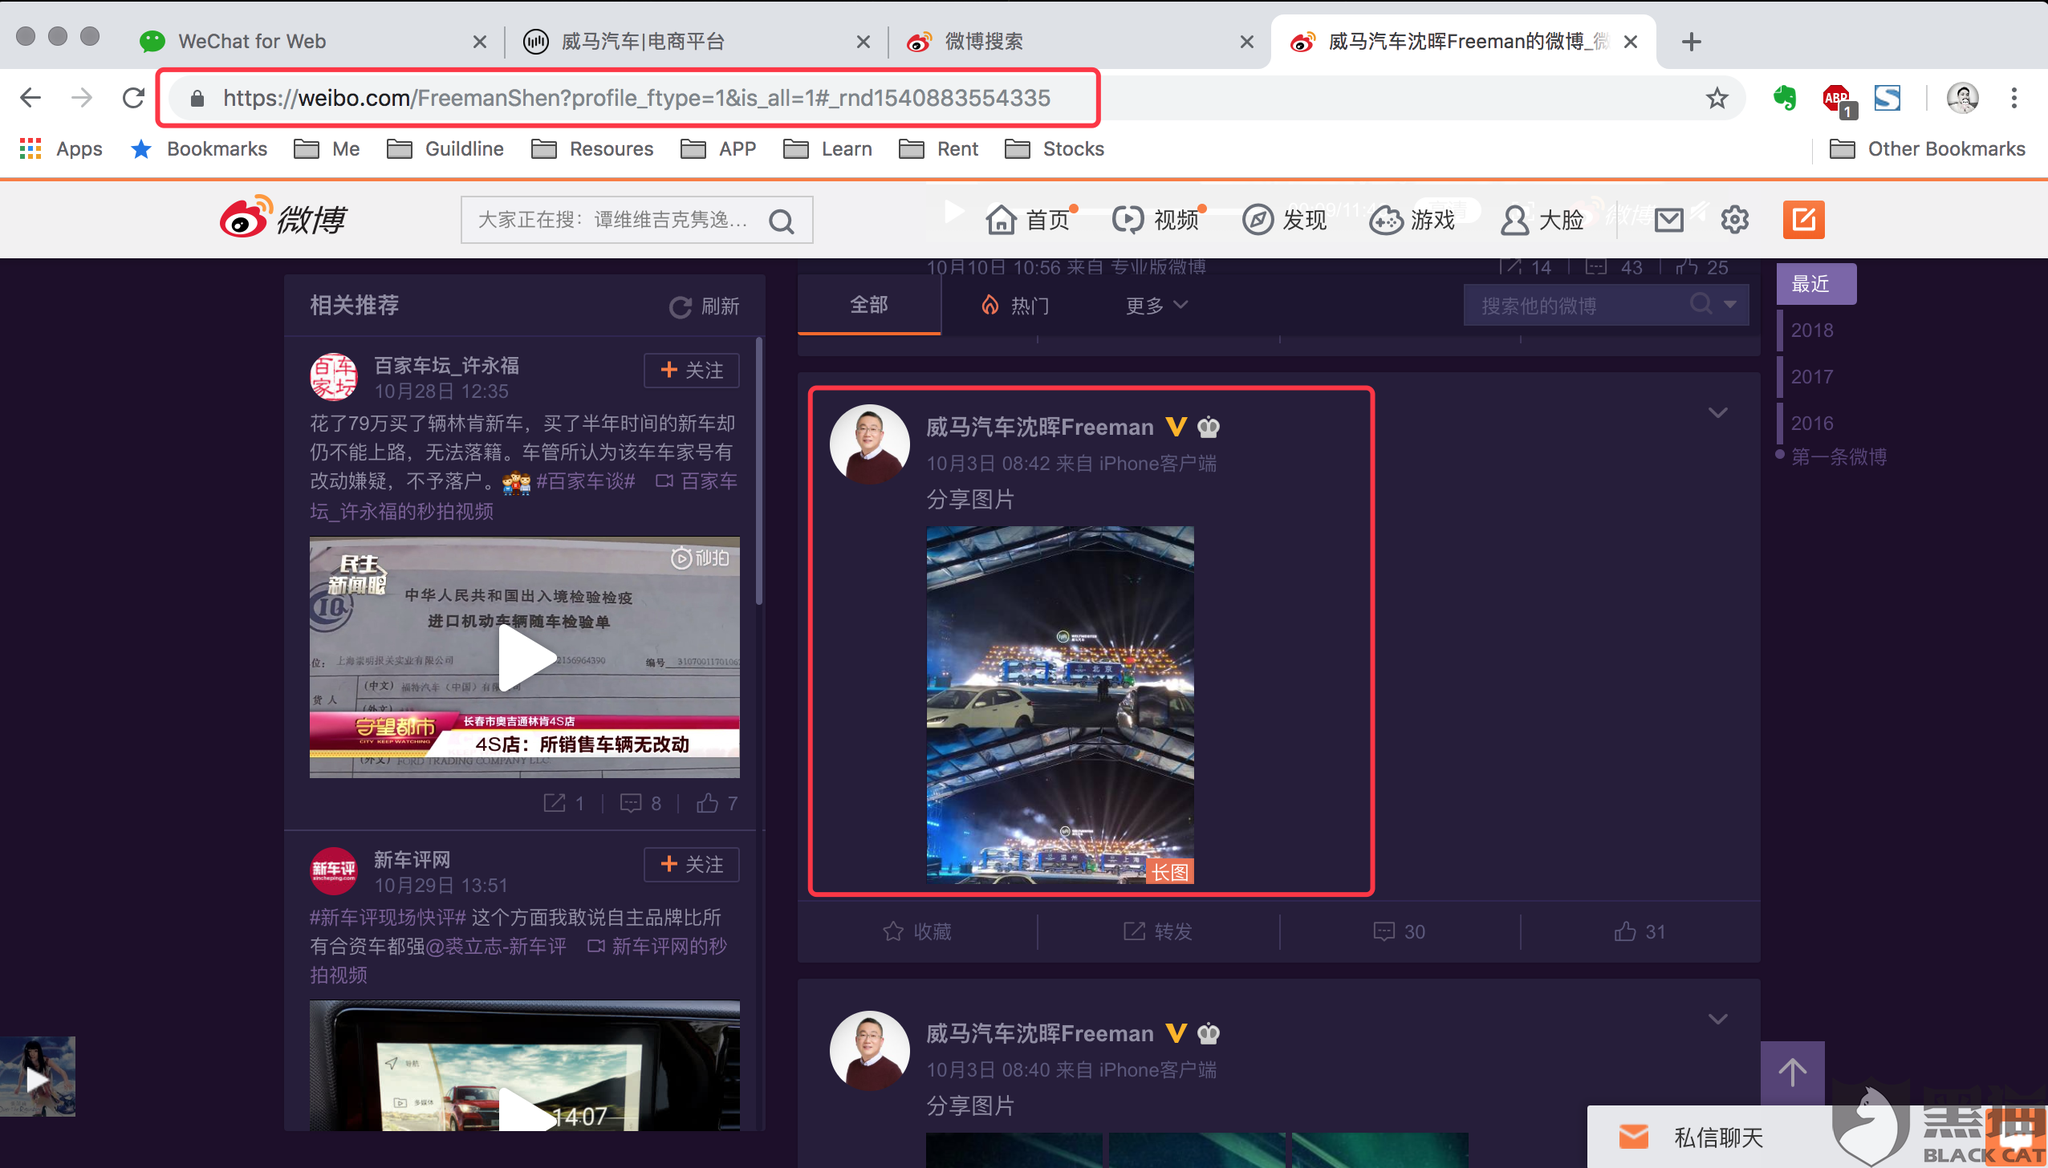
Task: Click the Adblock Plus extension icon
Action: point(1836,98)
